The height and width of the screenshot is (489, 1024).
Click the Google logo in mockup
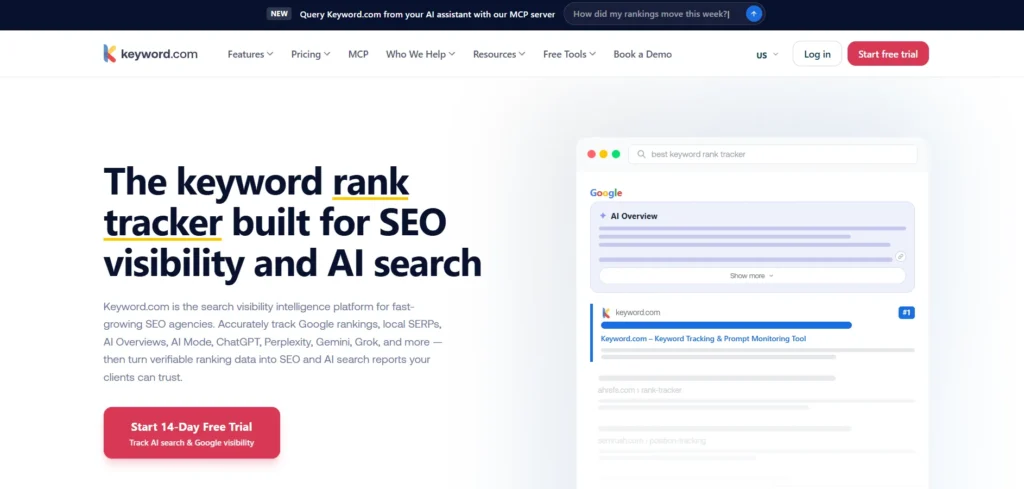click(x=606, y=193)
